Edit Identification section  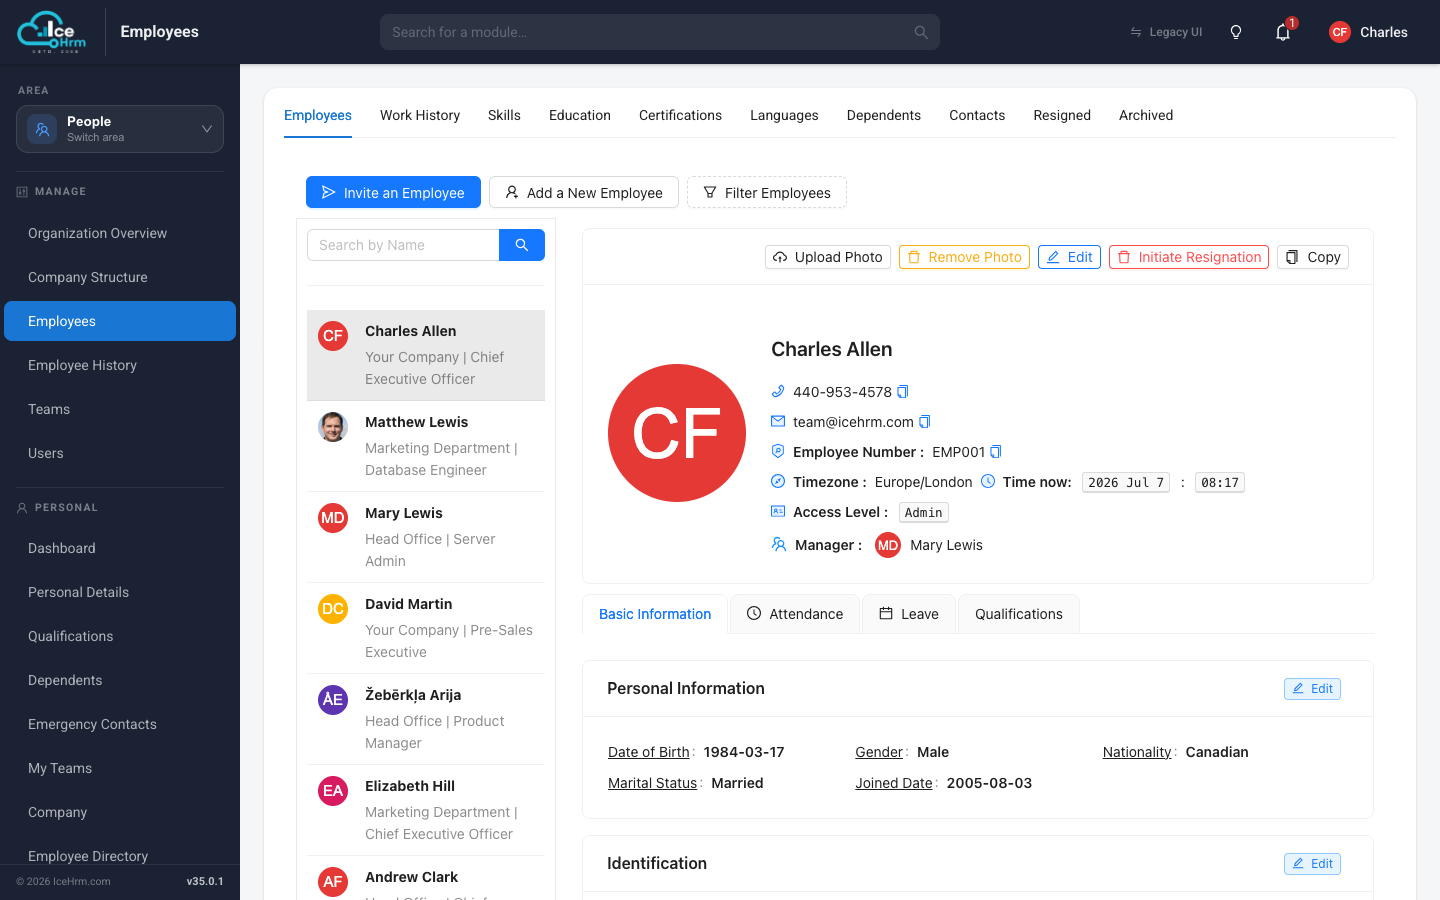1312,864
